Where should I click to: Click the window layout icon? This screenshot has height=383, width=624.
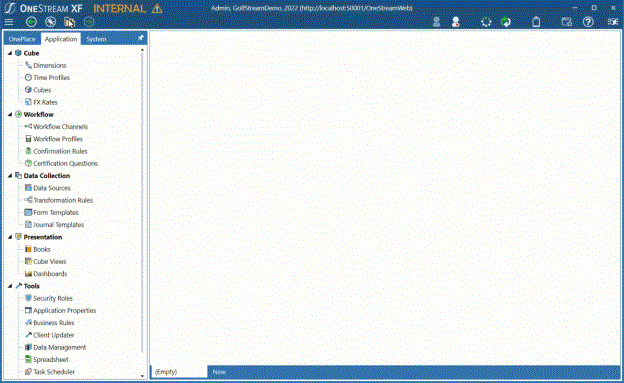pyautogui.click(x=567, y=22)
